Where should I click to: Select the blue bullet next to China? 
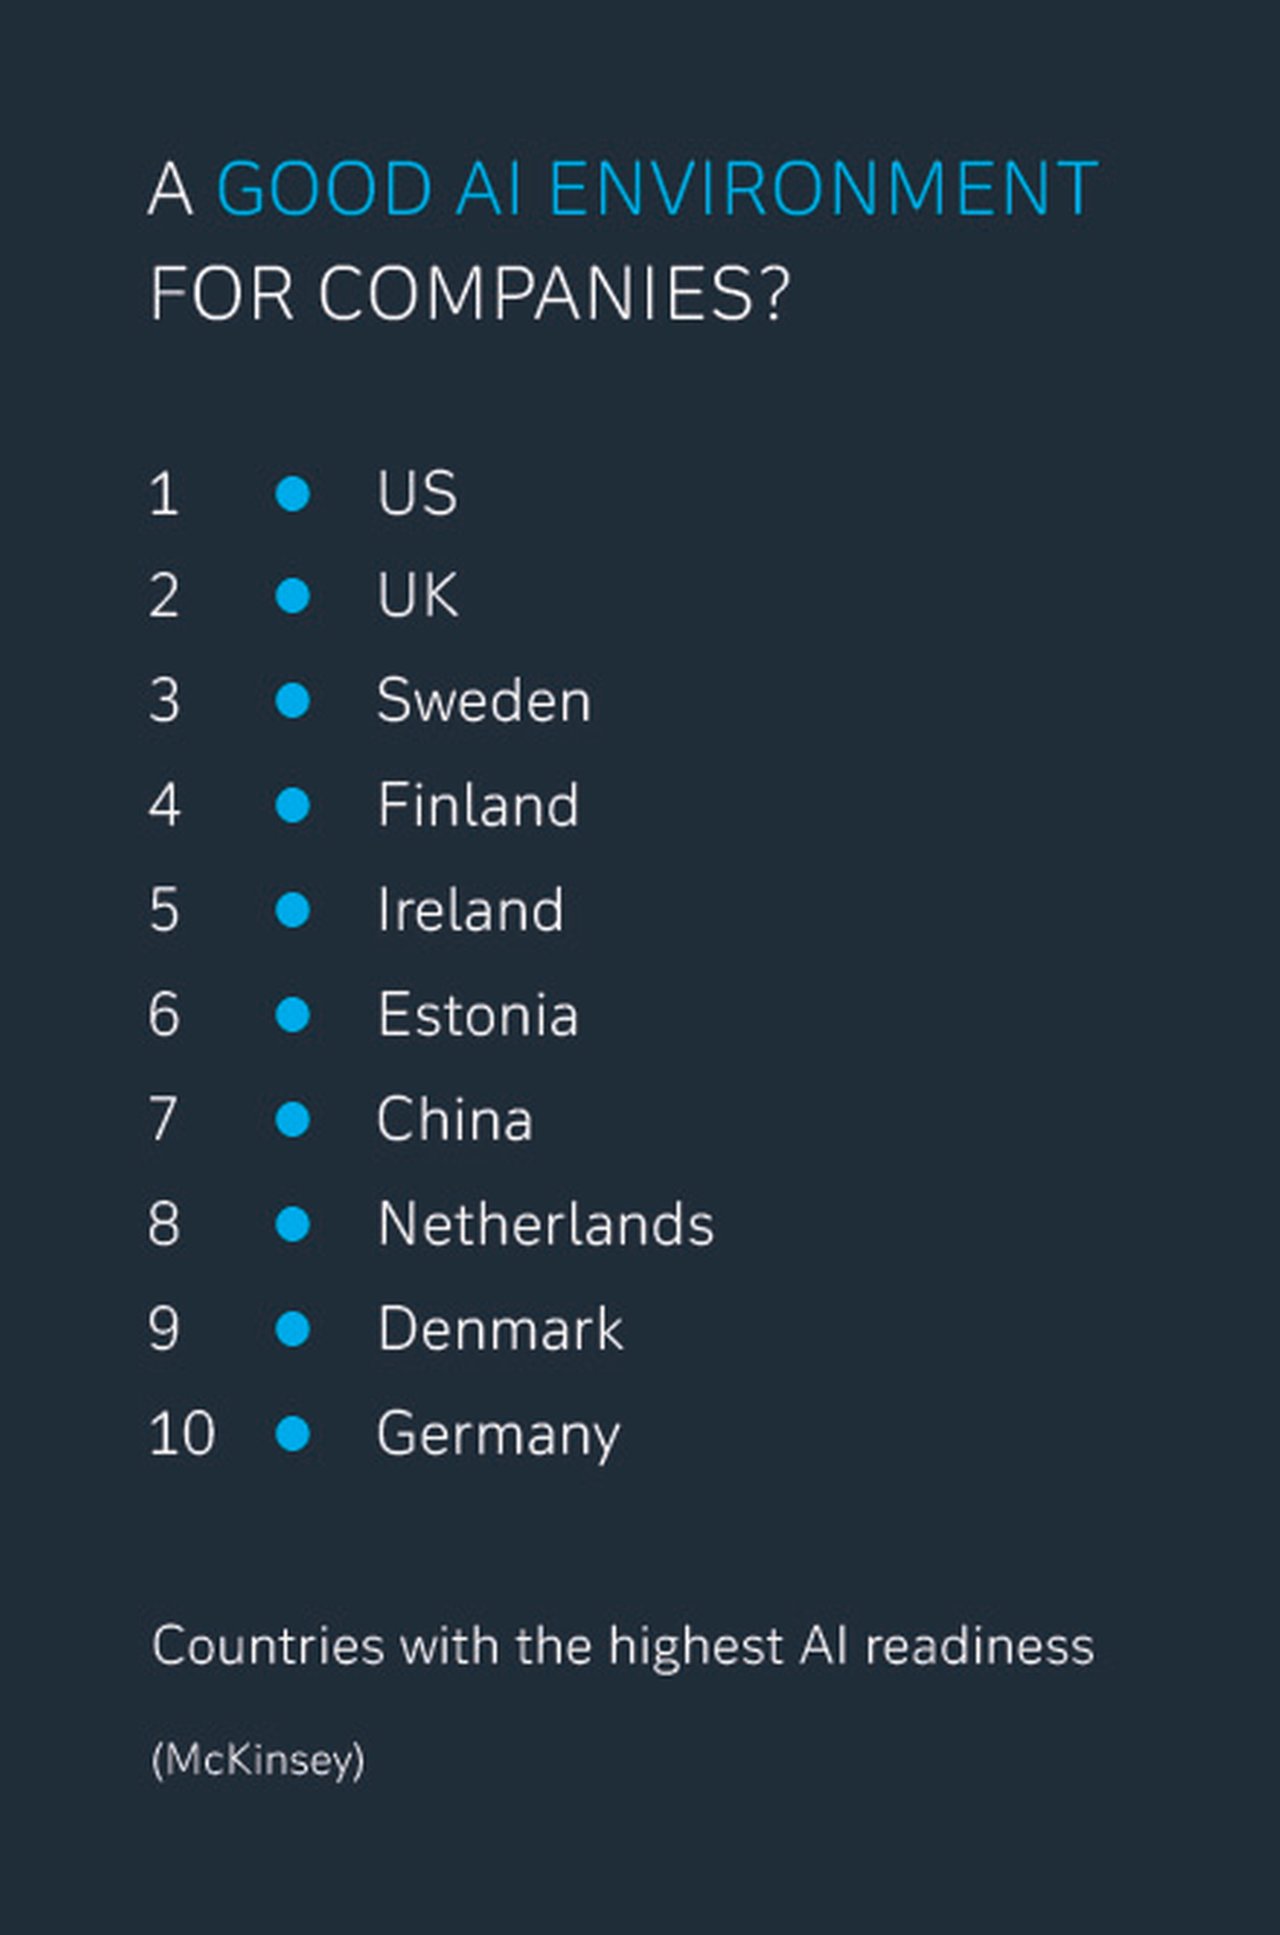[x=292, y=1120]
